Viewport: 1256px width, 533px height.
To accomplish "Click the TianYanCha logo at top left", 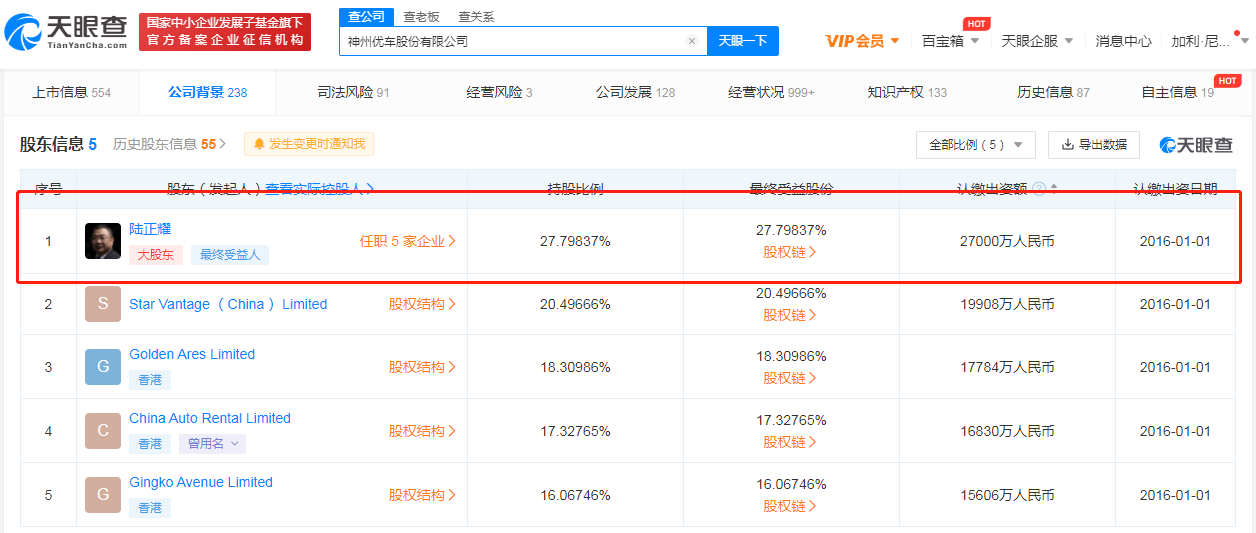I will [x=66, y=33].
